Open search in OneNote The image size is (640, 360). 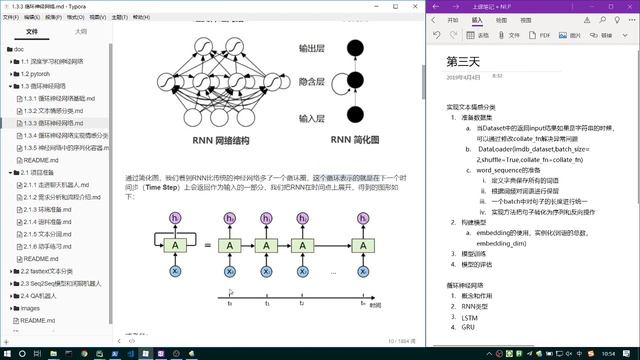pos(602,20)
